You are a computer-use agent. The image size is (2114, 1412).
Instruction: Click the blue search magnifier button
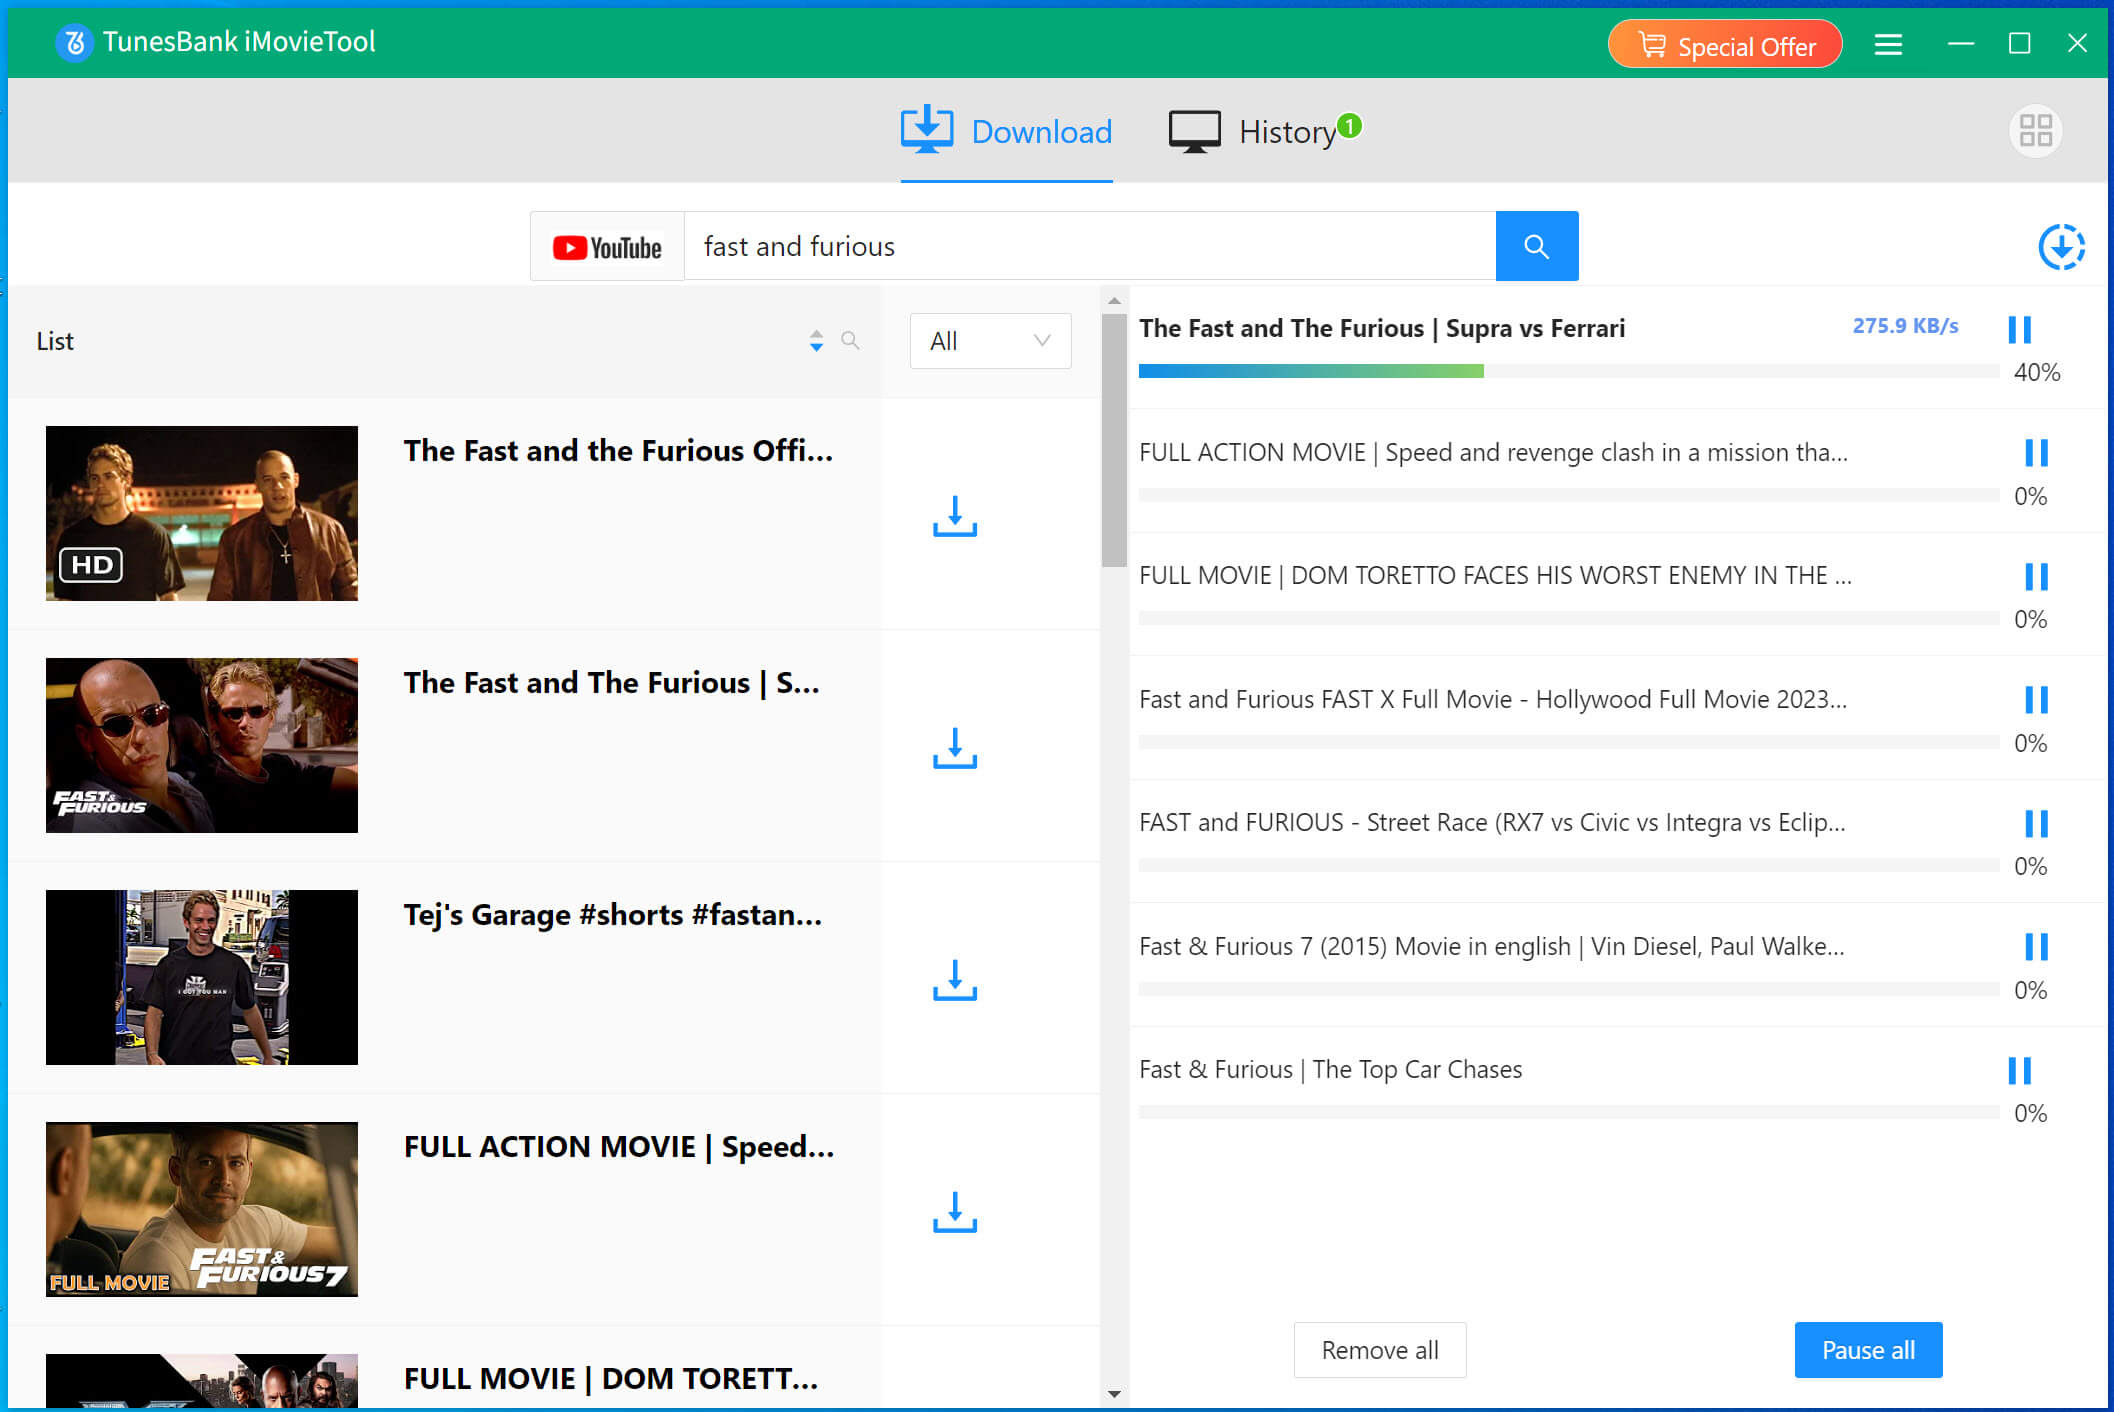coord(1537,246)
